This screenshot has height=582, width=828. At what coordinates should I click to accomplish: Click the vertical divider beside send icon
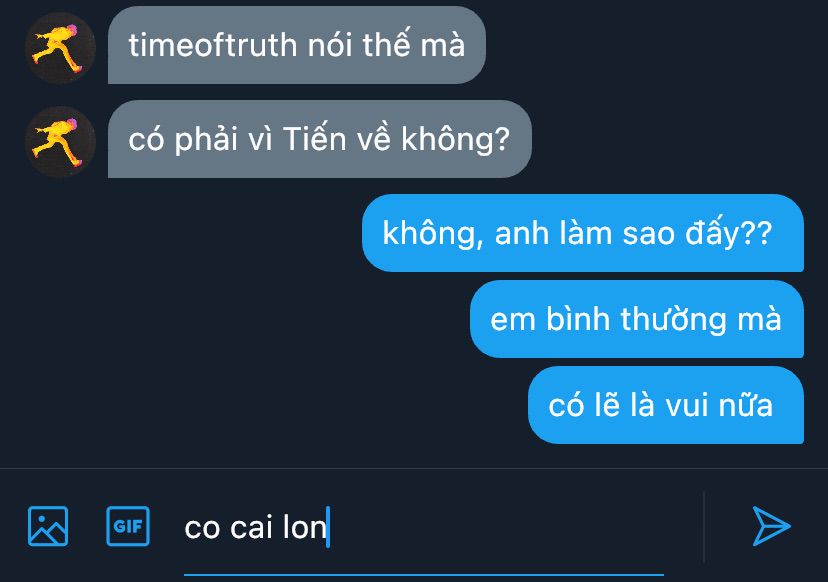[704, 527]
